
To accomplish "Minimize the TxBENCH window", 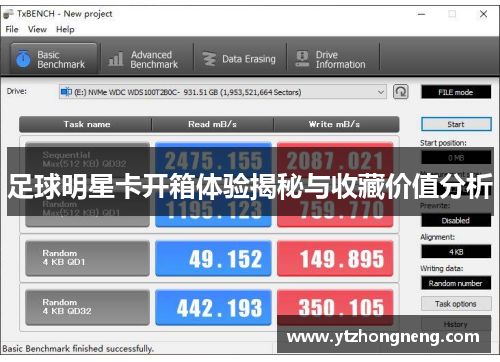I will tap(422, 14).
